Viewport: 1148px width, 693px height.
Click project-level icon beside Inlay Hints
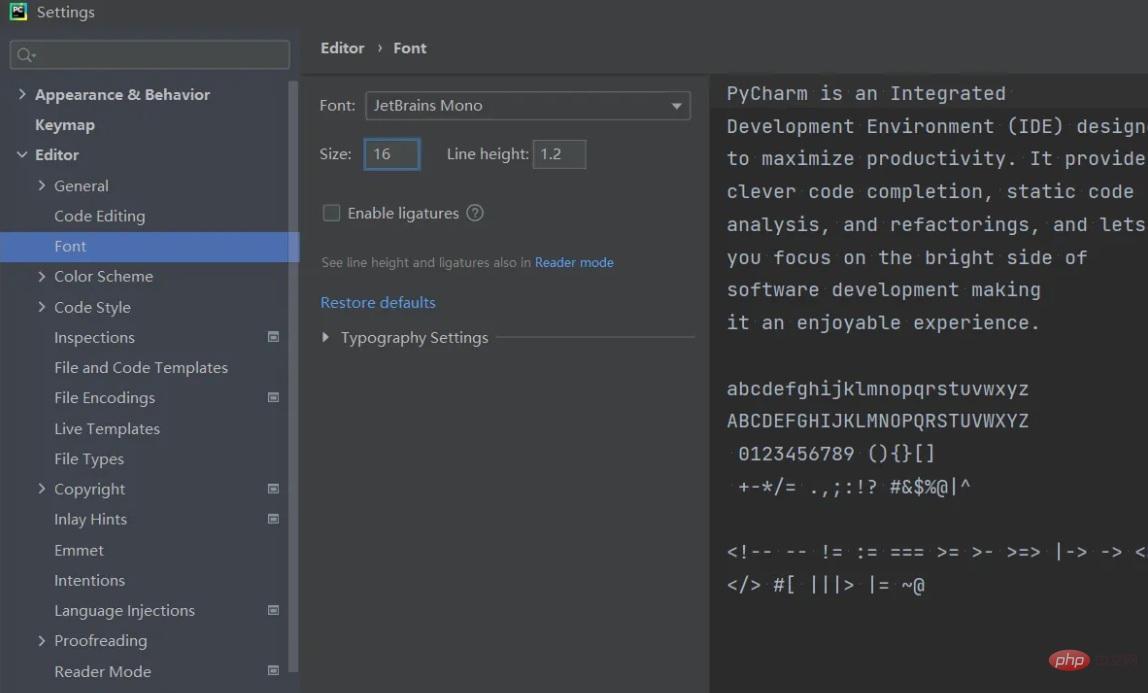[273, 519]
